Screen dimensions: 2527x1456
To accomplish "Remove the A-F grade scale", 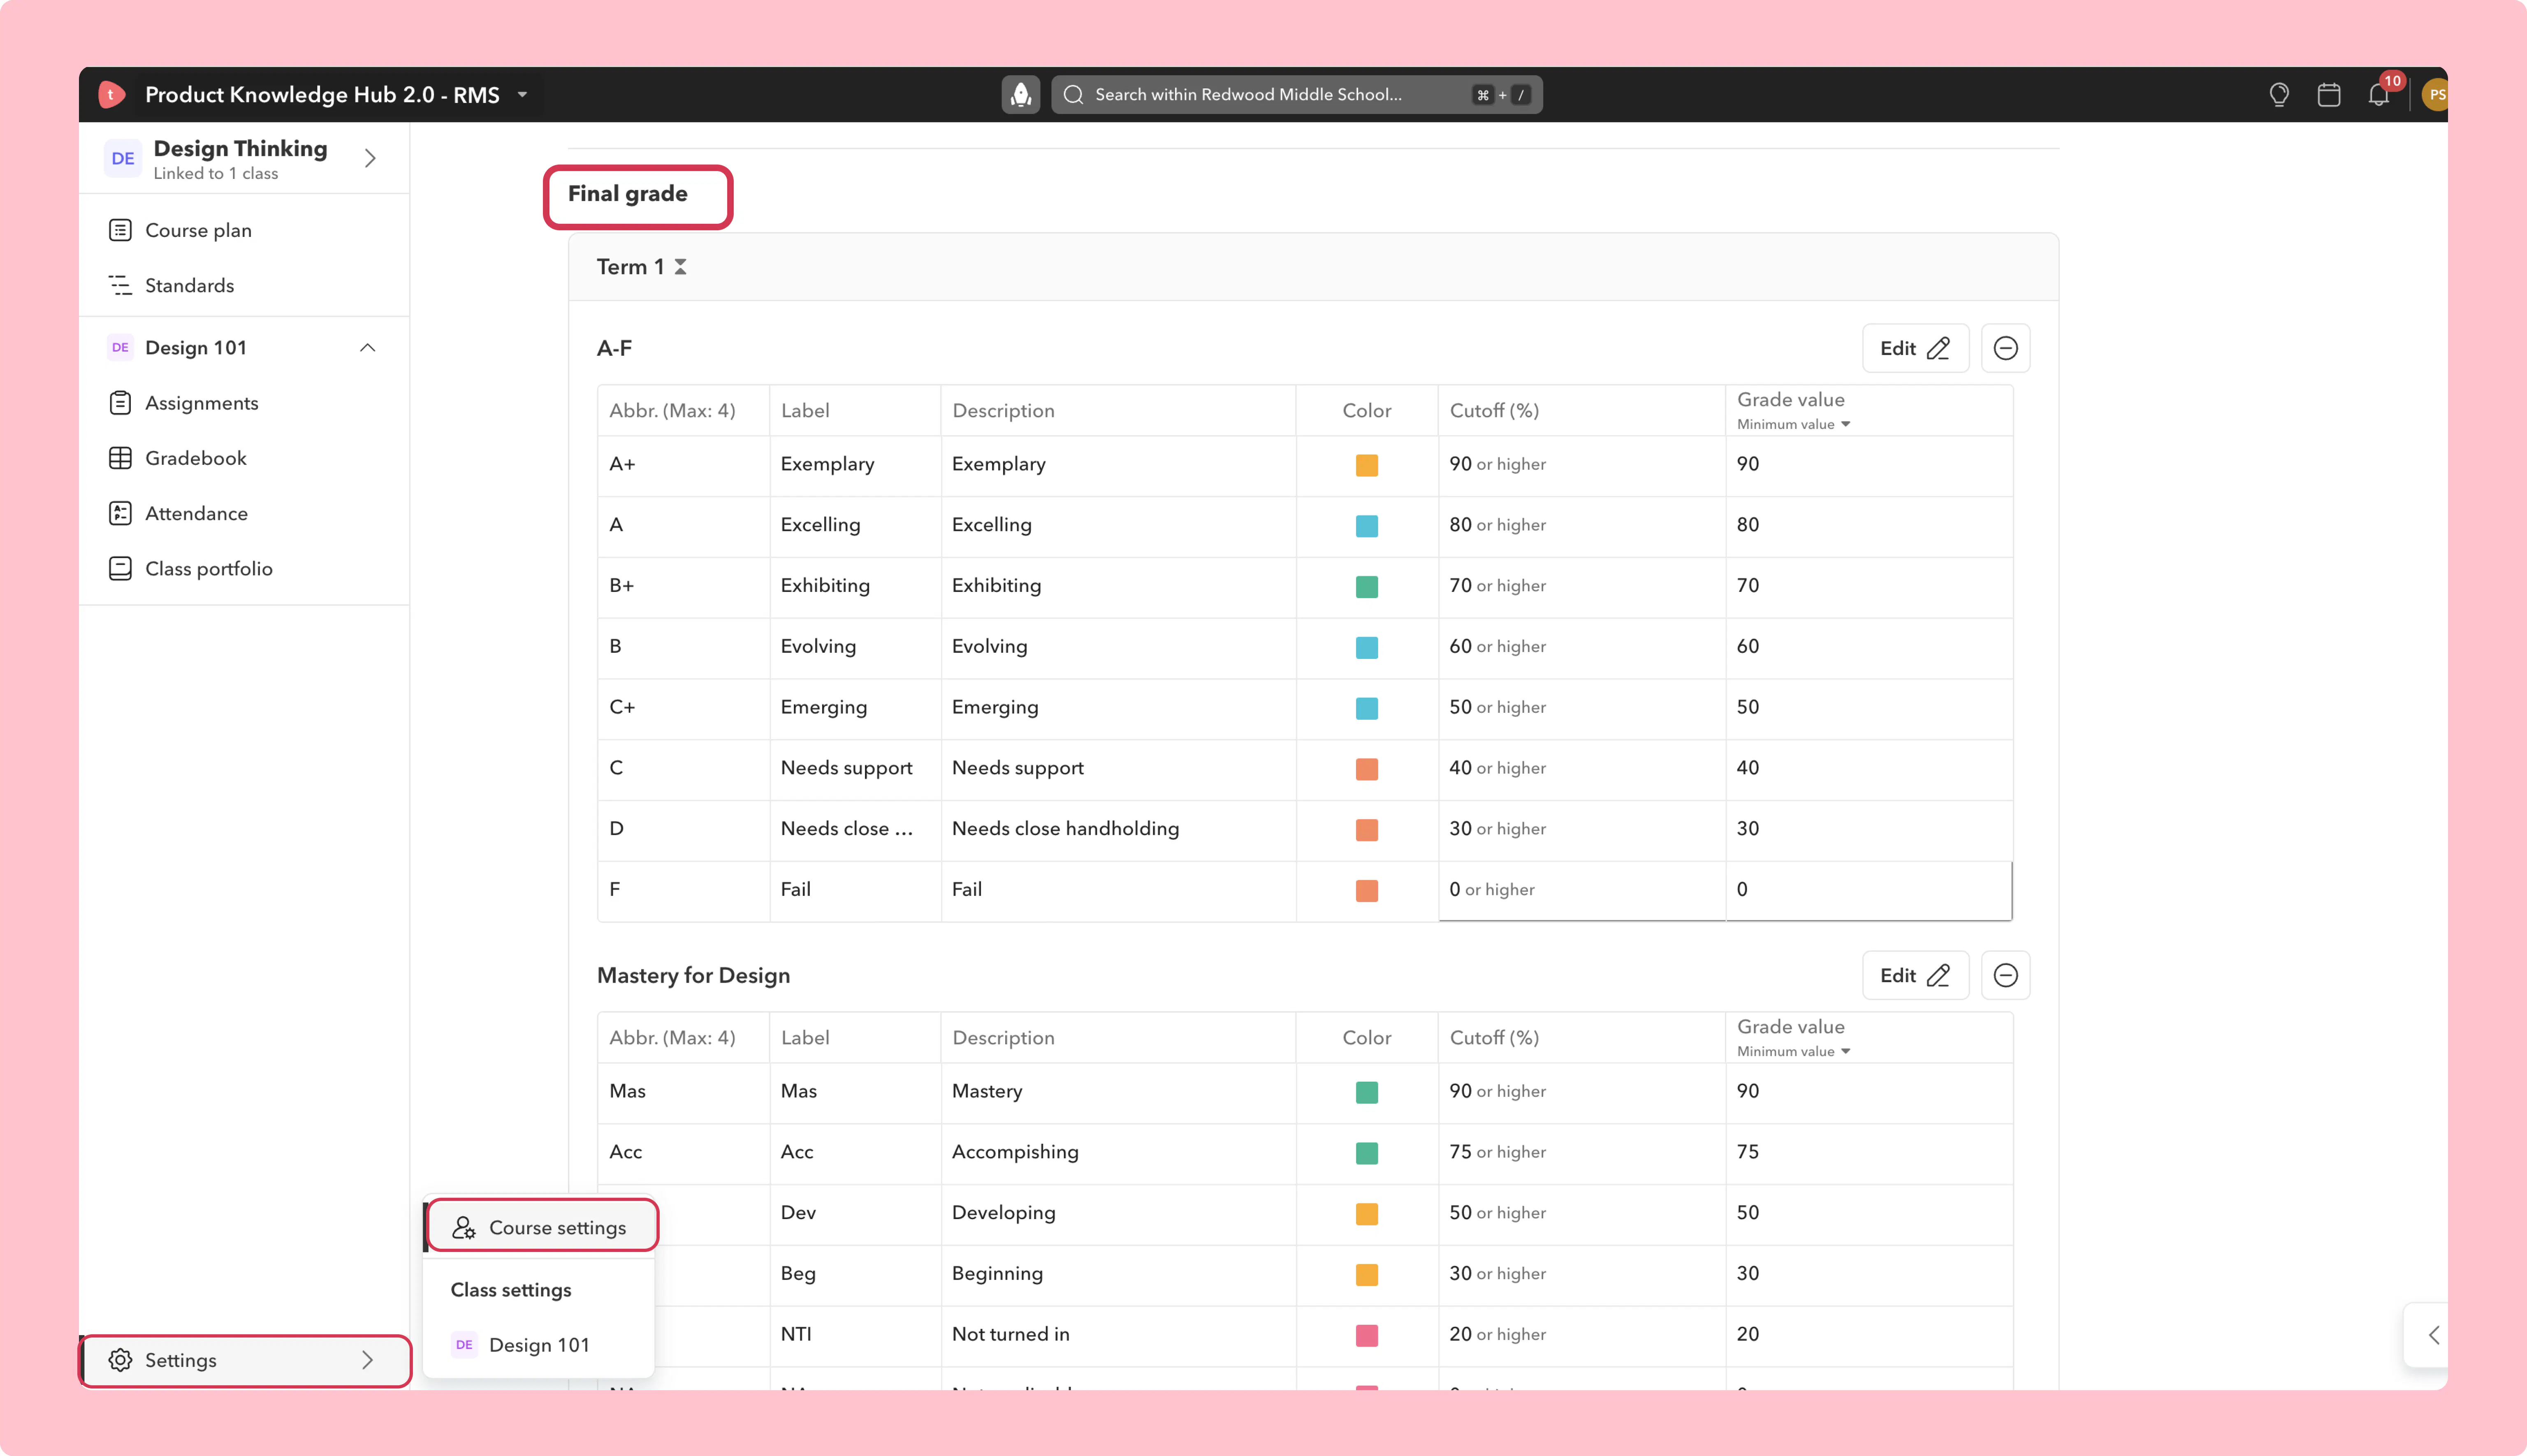I will pos(2005,348).
